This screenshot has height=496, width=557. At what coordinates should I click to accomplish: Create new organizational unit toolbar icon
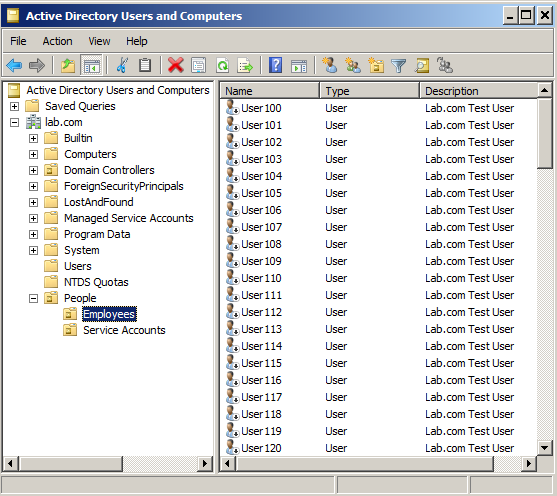click(376, 65)
